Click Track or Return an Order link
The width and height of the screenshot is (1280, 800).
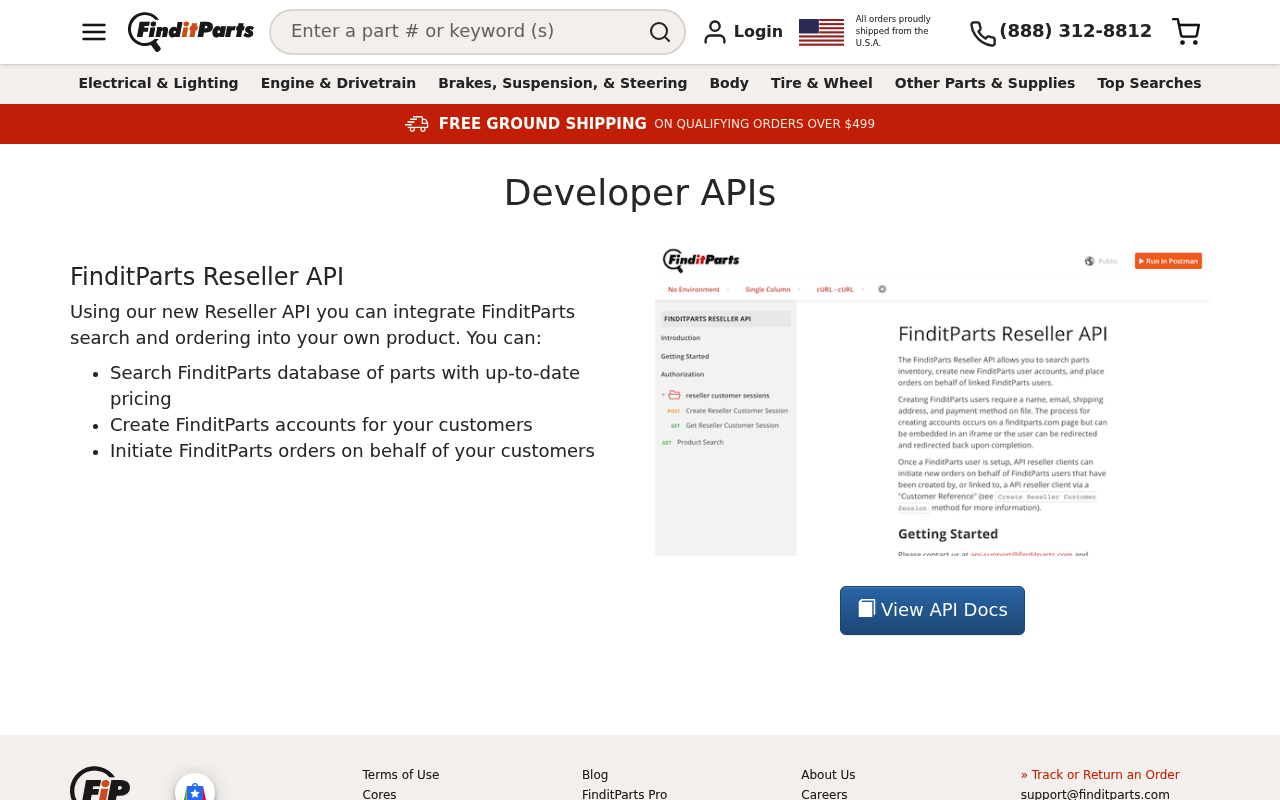pos(1100,775)
